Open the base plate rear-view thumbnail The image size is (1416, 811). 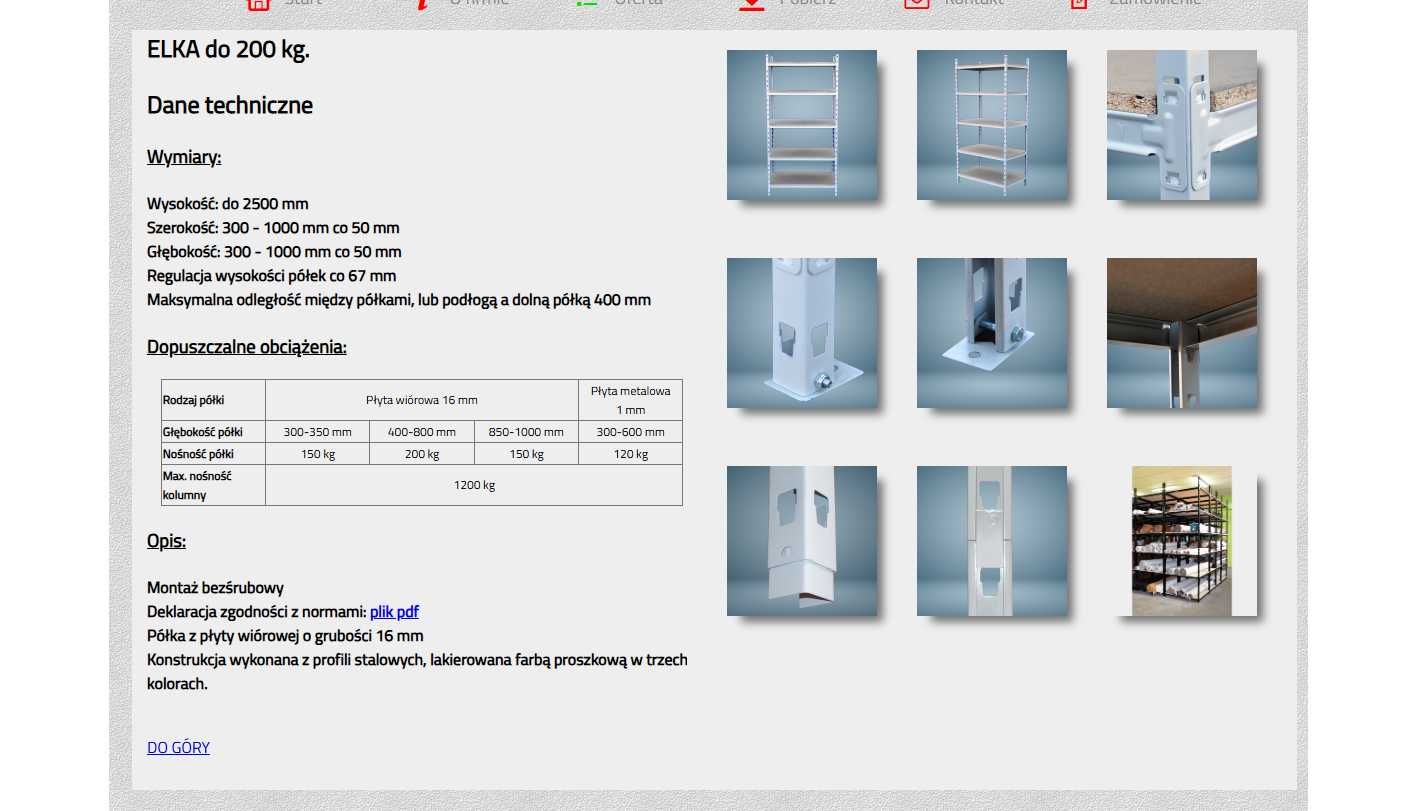pyautogui.click(x=992, y=333)
